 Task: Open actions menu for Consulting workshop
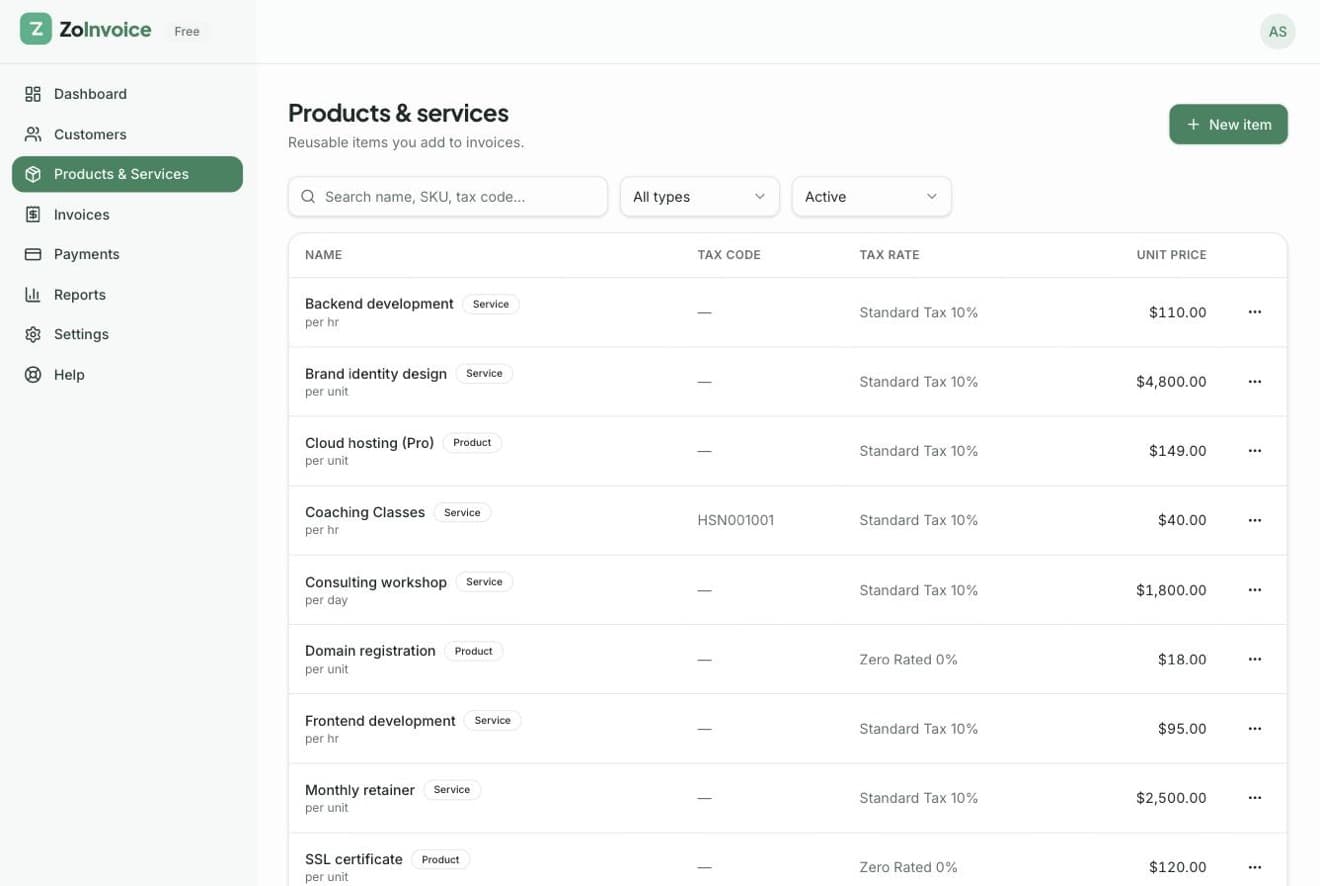pos(1255,590)
